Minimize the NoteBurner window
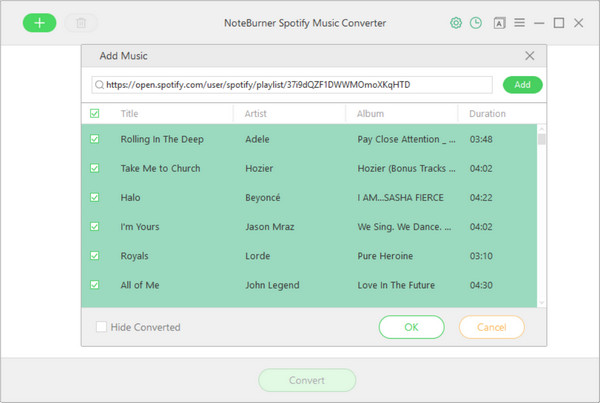Screen dimensions: 600x403 [x=539, y=23]
